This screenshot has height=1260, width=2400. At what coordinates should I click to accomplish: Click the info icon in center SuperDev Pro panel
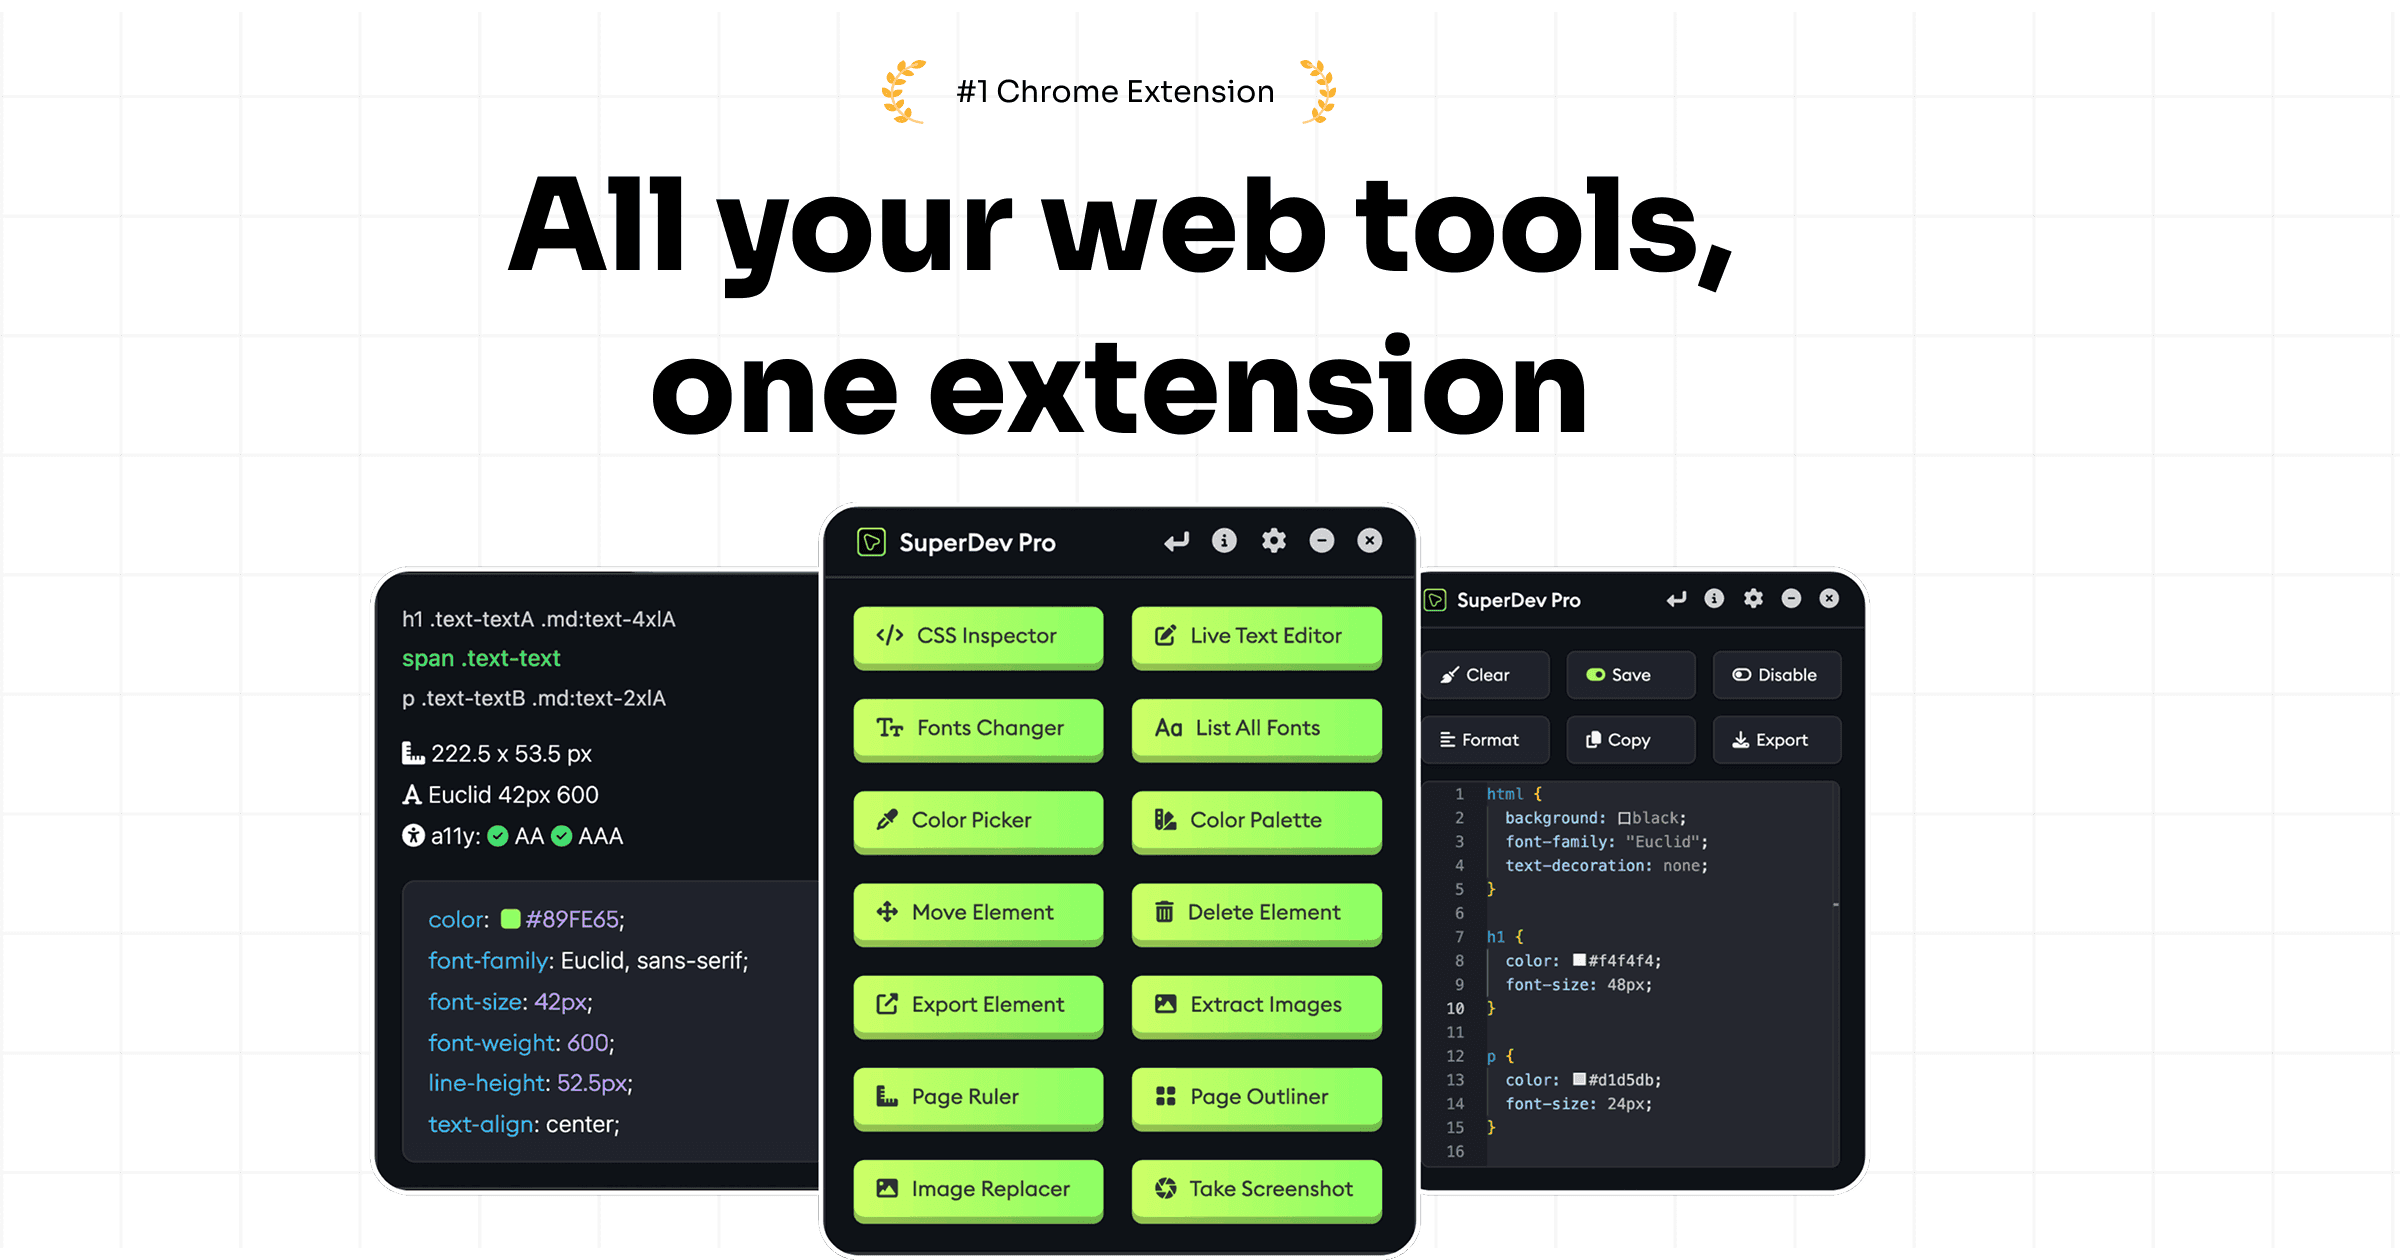pos(1224,541)
